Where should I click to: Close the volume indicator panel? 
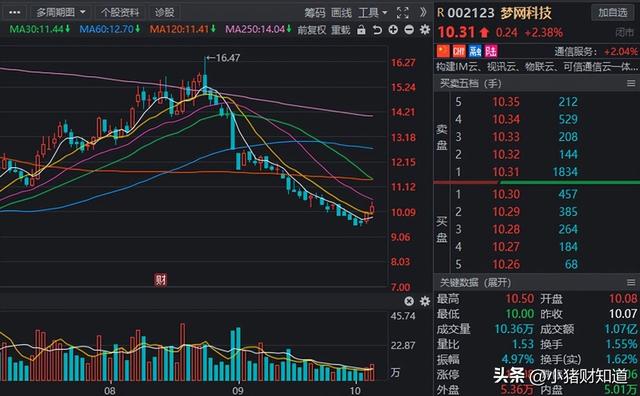(409, 301)
